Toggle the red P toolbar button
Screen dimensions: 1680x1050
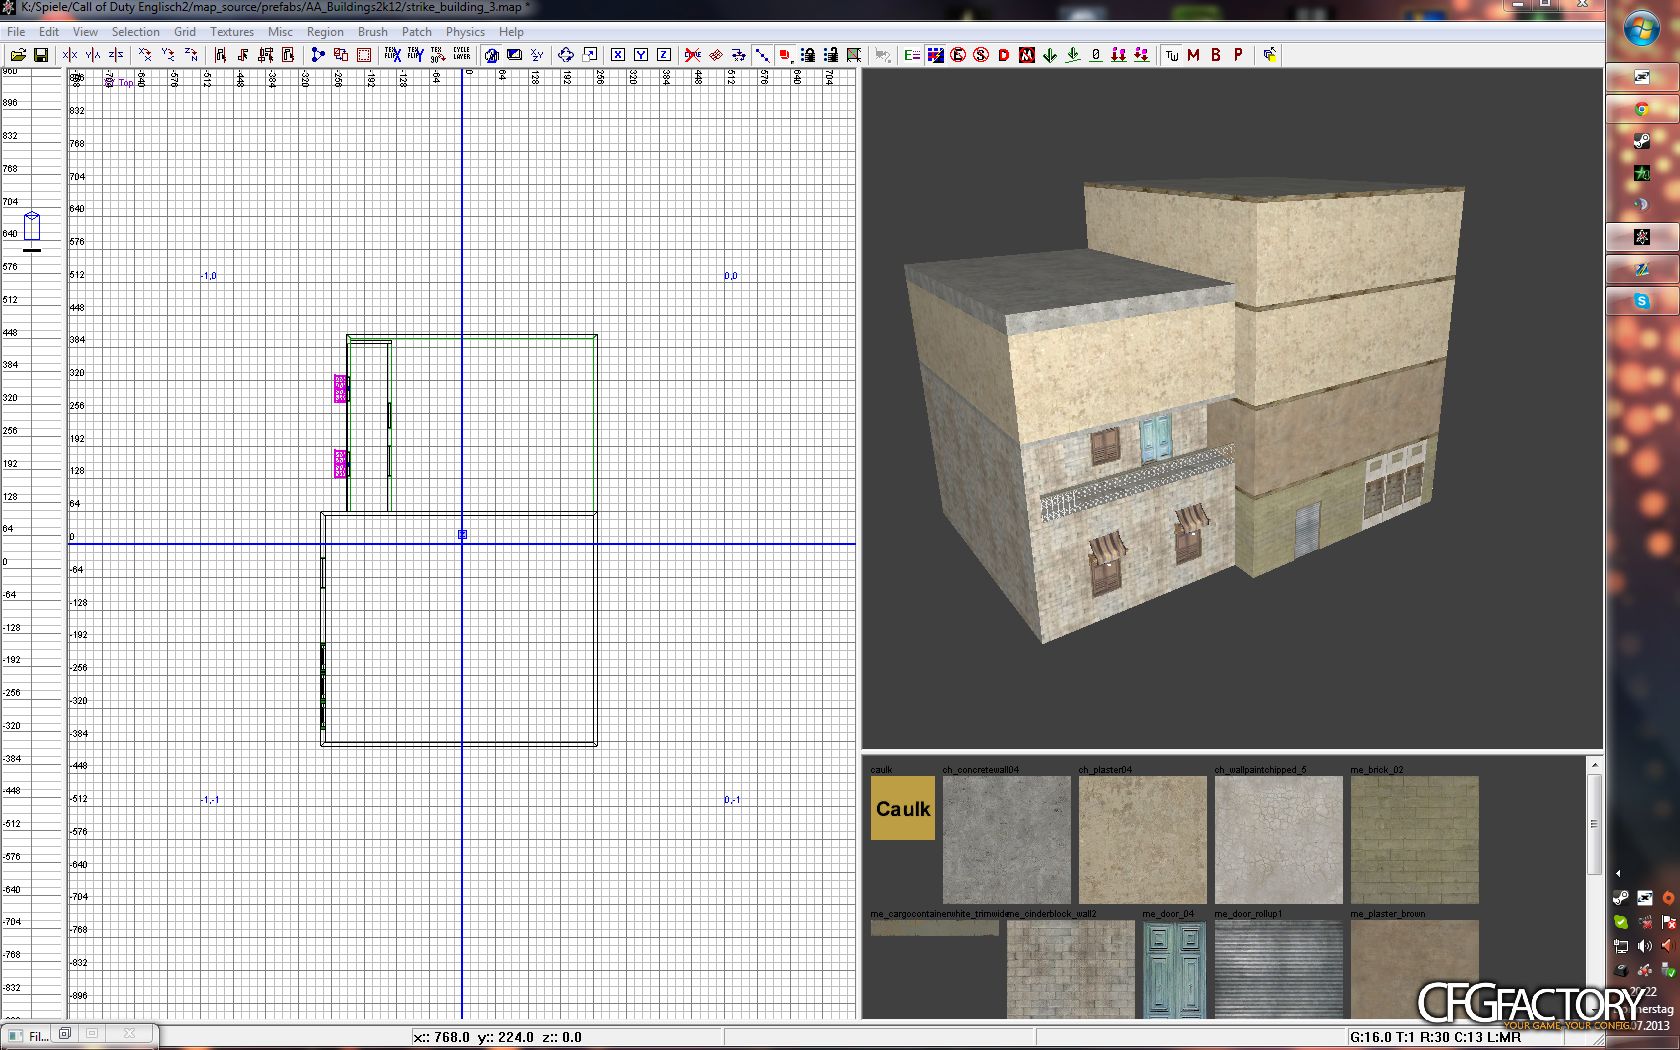1239,55
